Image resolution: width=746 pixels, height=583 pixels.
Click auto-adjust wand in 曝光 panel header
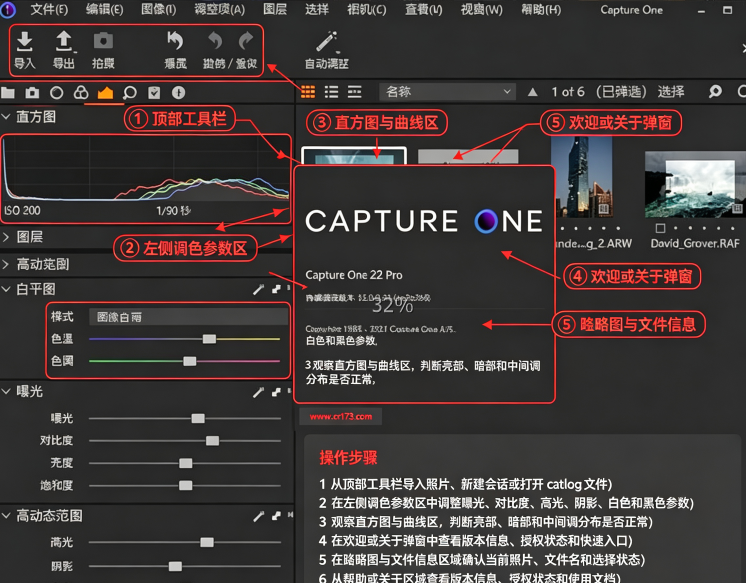[x=258, y=392]
